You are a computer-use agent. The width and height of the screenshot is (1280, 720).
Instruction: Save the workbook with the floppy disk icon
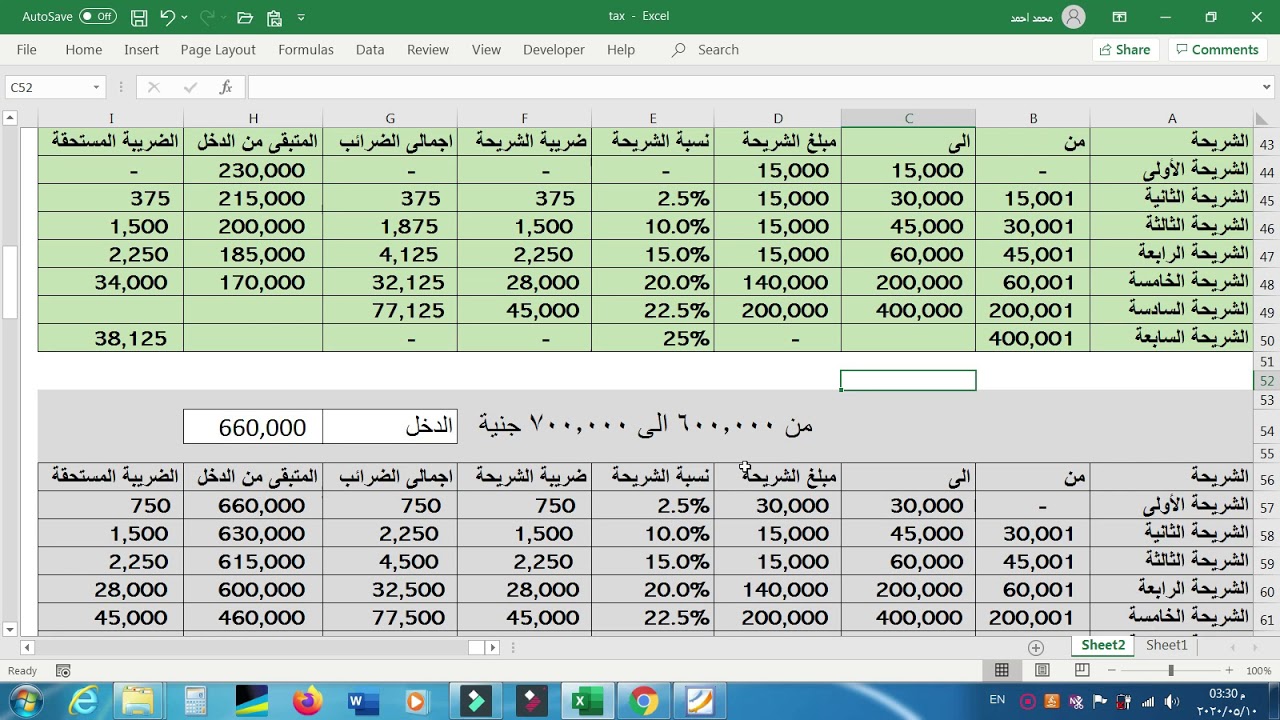click(x=139, y=17)
